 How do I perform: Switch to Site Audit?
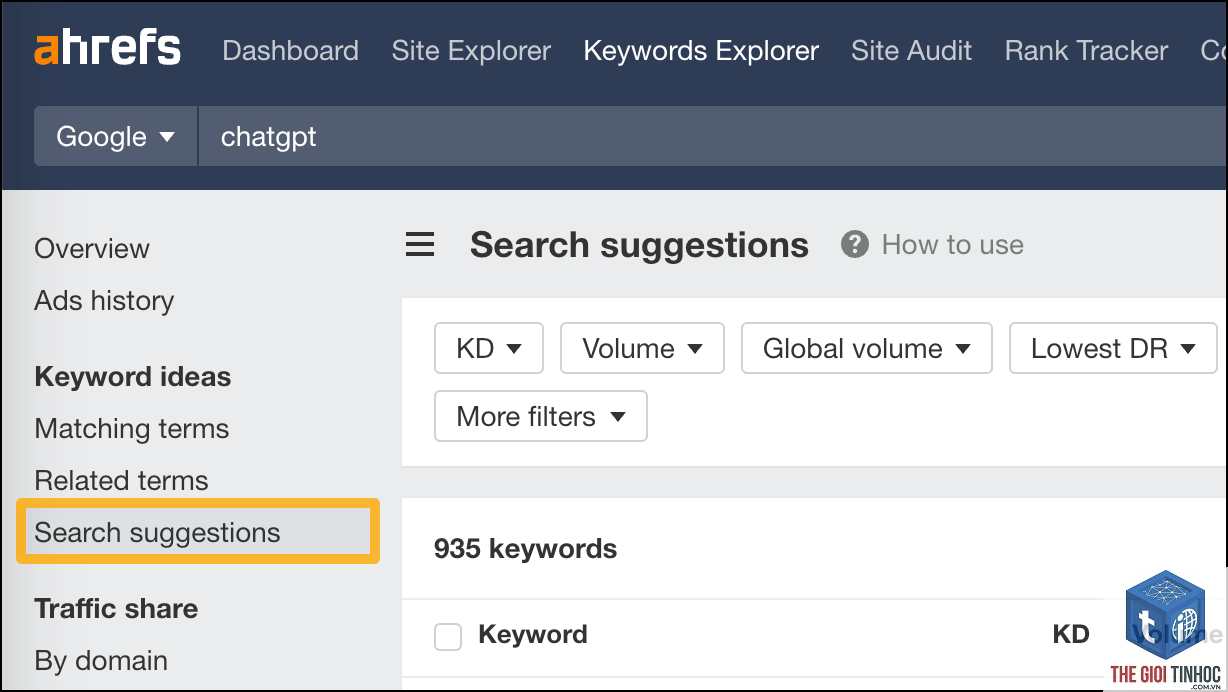point(911,51)
